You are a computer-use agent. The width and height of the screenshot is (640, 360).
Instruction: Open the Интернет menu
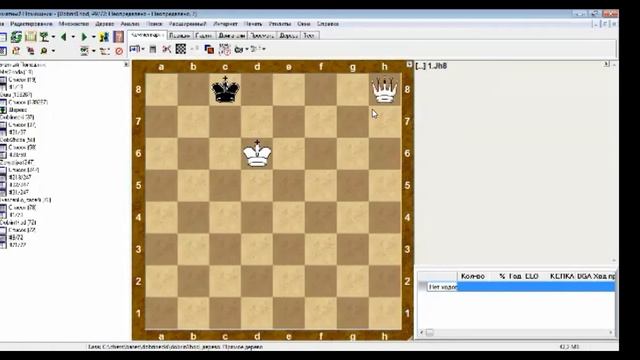tap(225, 24)
